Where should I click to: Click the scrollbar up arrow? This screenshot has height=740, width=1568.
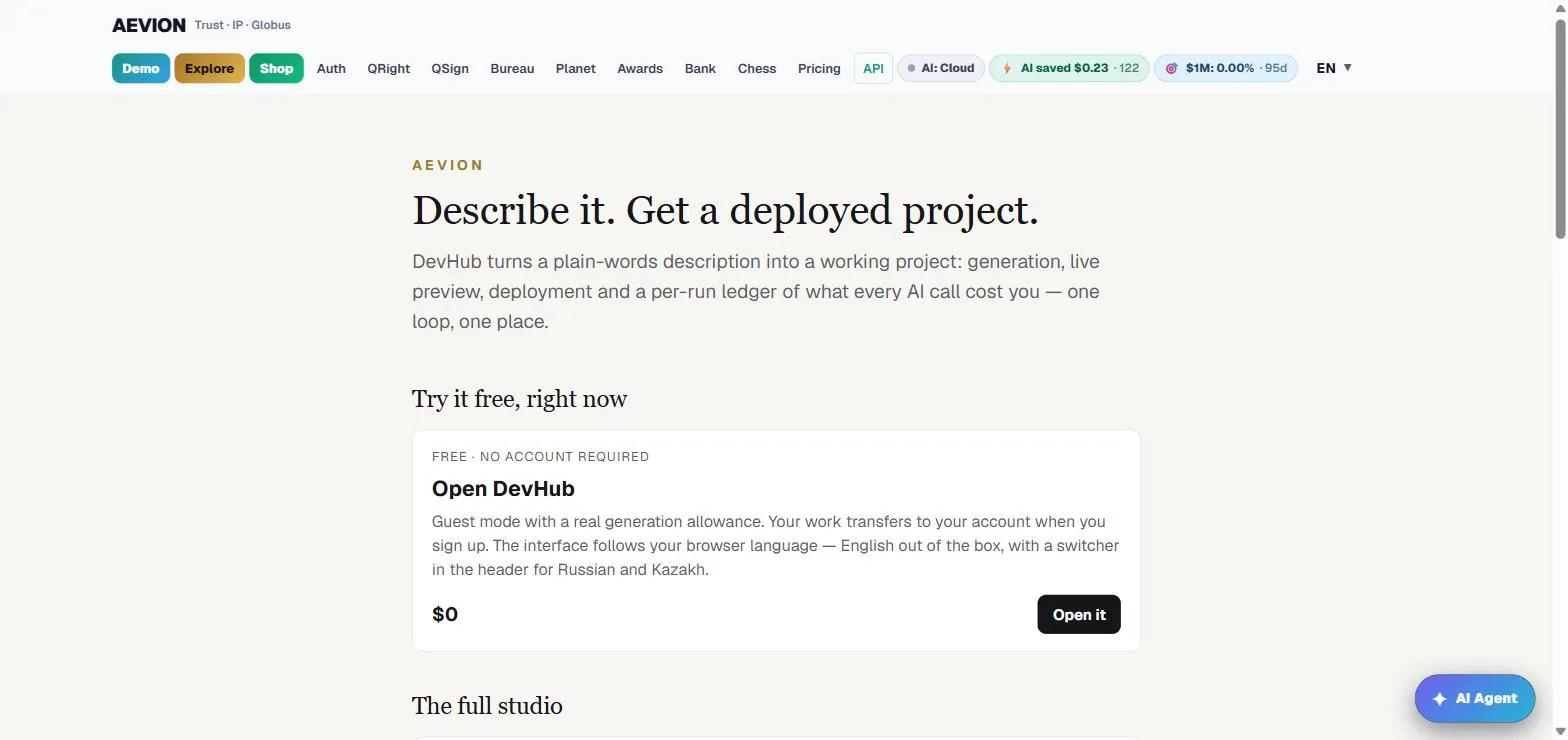1559,8
